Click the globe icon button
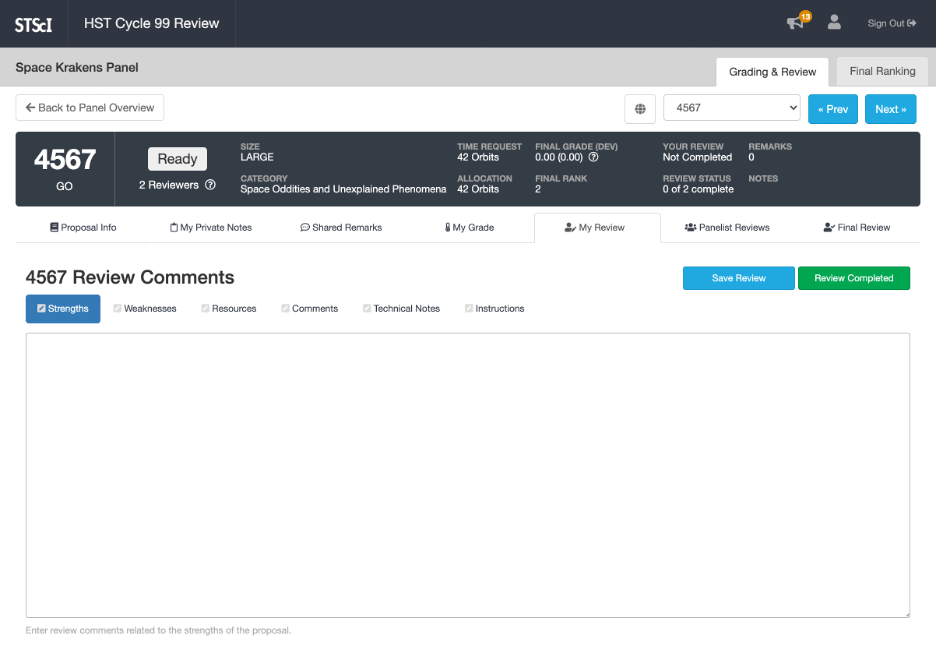The image size is (936, 660). click(x=640, y=108)
